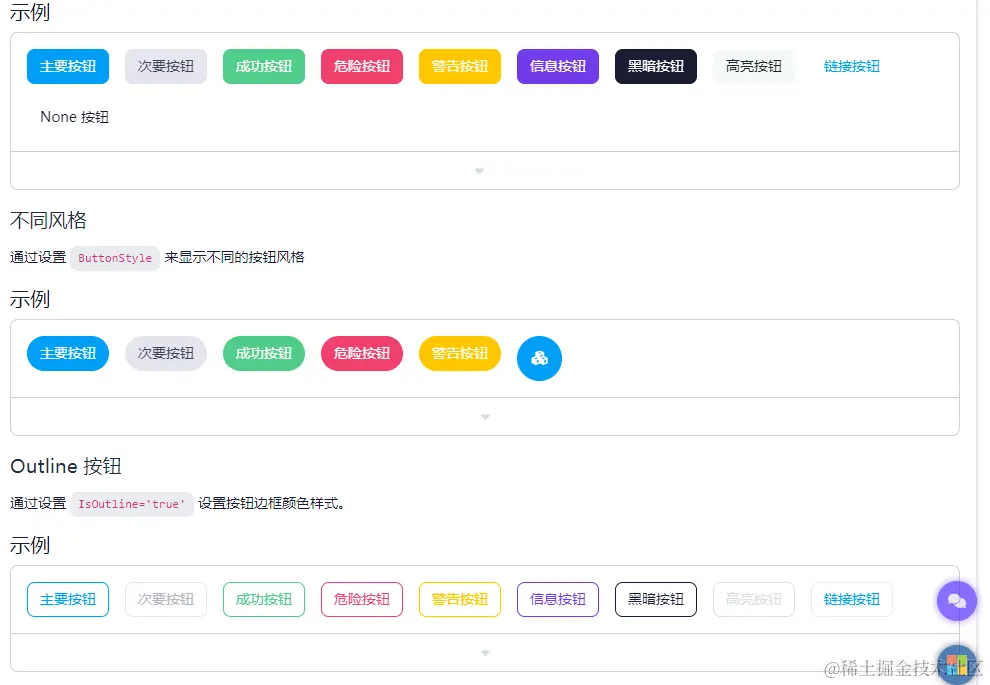
Task: Click the black 黑暗按钮 dark button
Action: tap(655, 65)
